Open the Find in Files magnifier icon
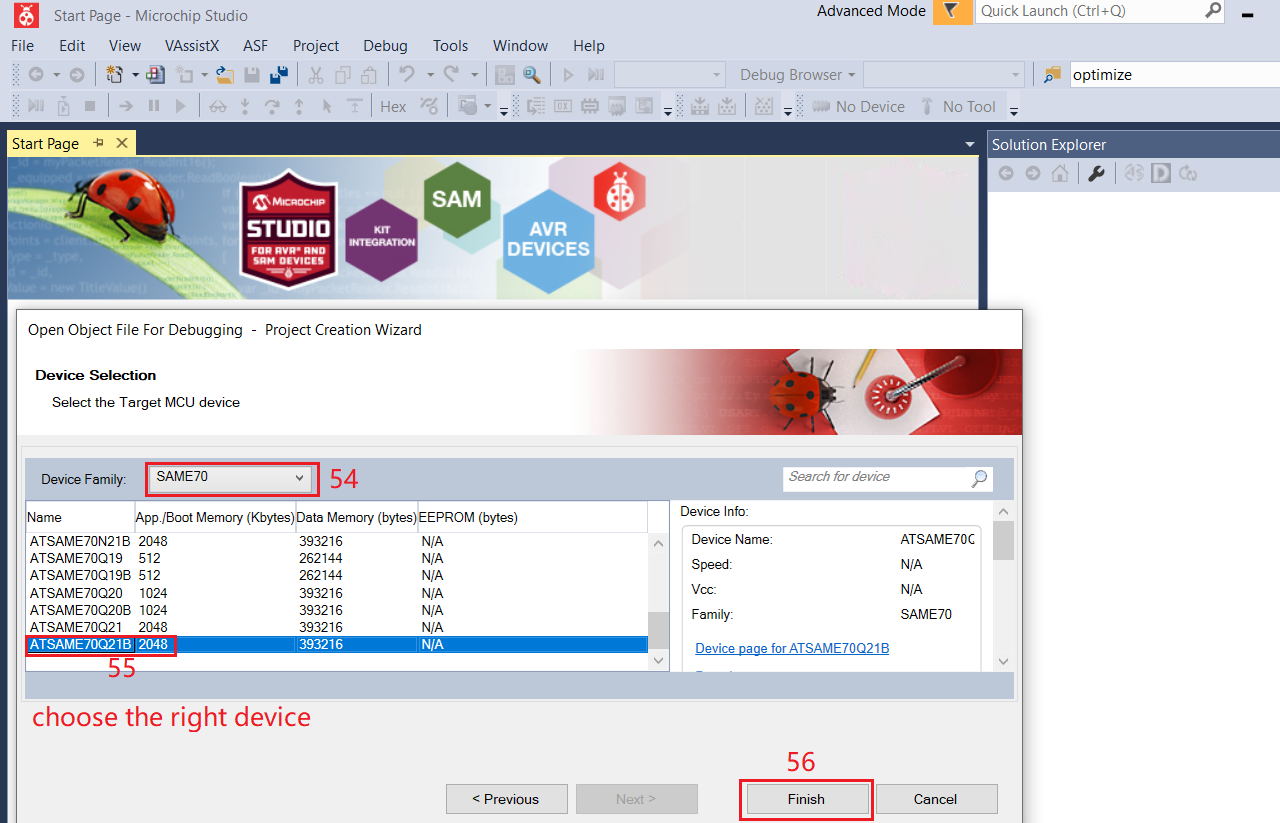The image size is (1280, 823). coord(531,75)
